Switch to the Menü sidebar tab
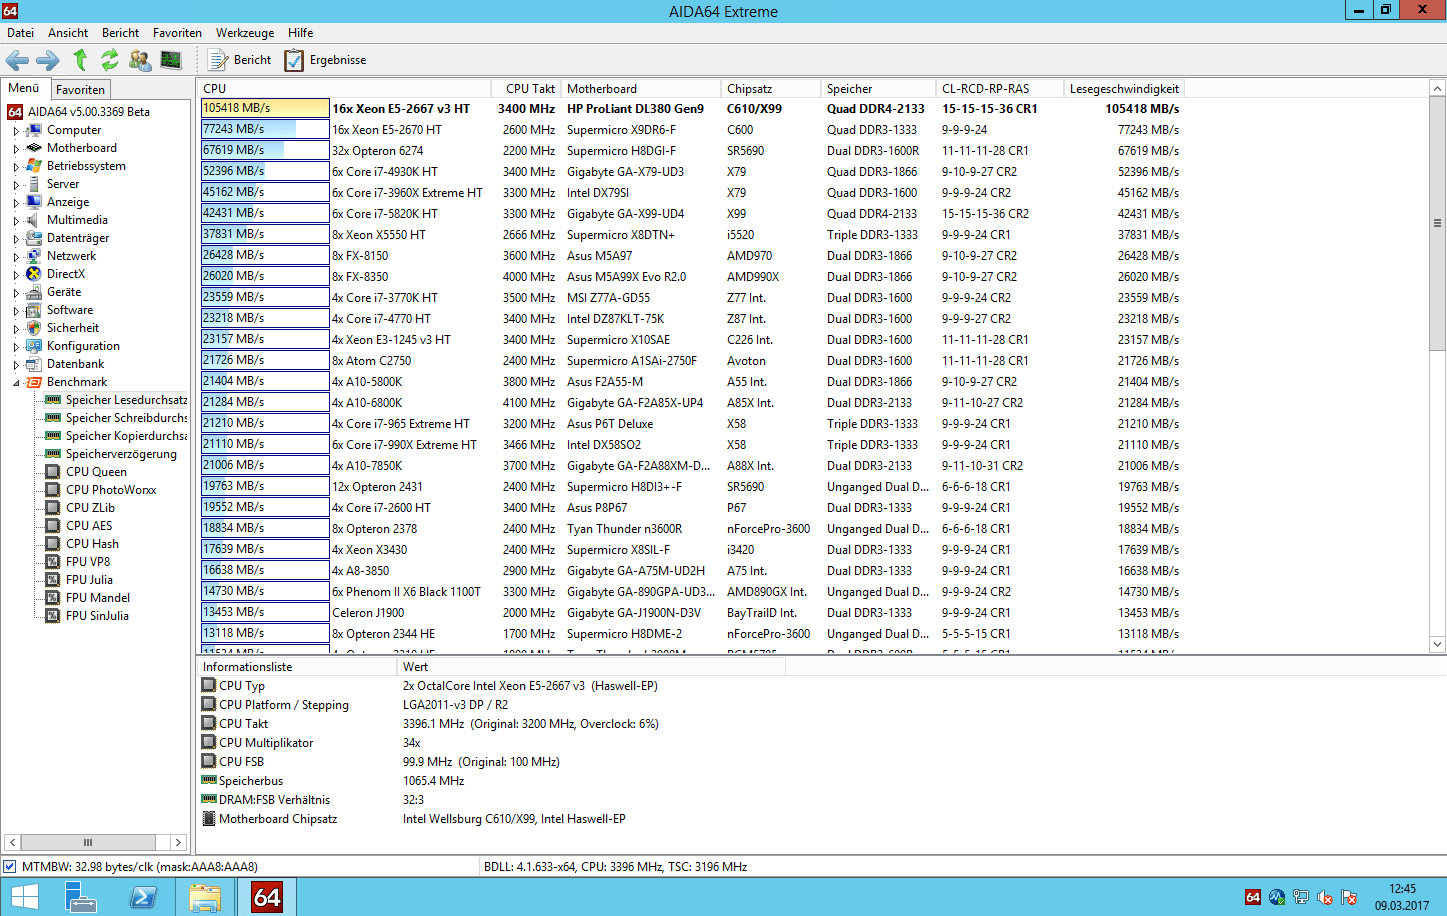The image size is (1447, 916). tap(23, 88)
